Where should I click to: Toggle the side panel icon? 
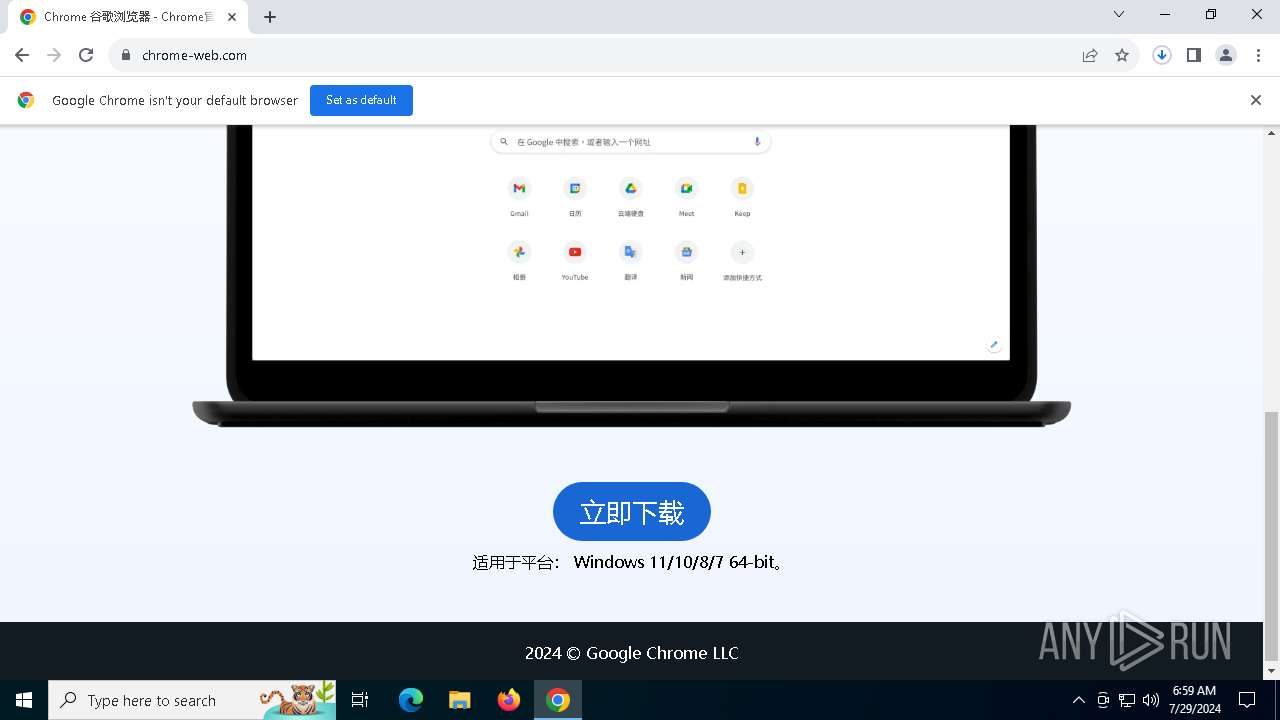1194,55
